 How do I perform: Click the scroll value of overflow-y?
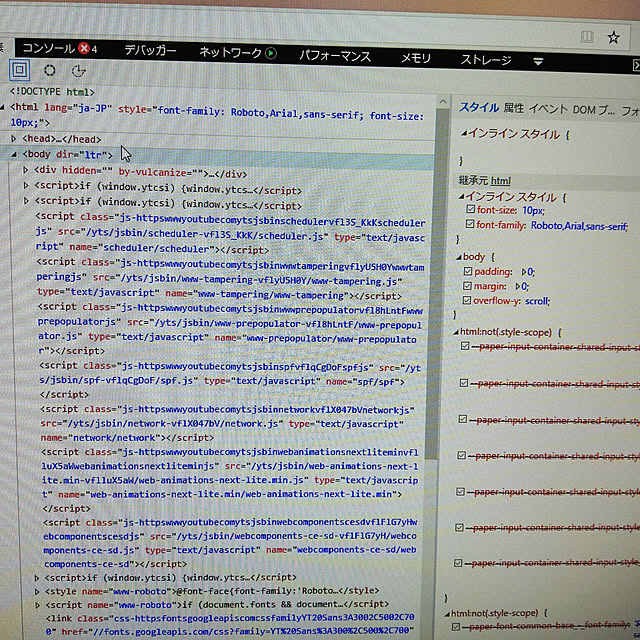click(537, 301)
